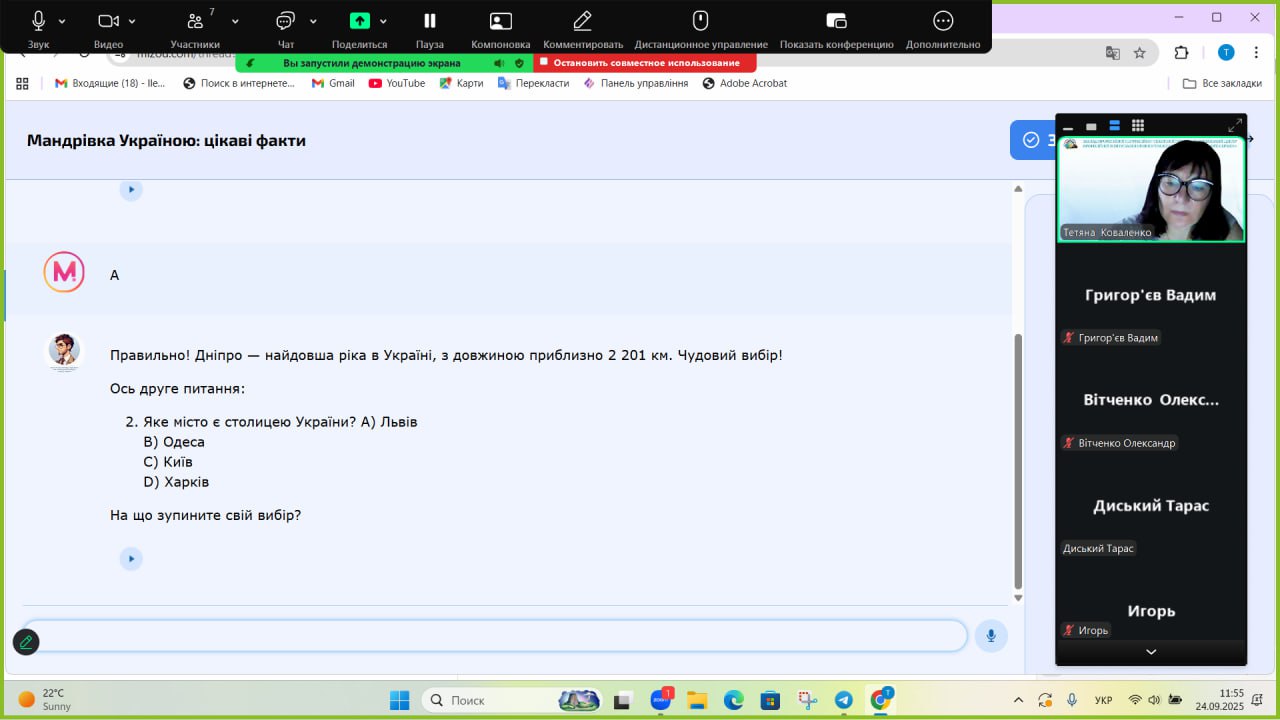The image size is (1280, 720).
Task: Open the Комментировать annotation tool
Action: (582, 22)
